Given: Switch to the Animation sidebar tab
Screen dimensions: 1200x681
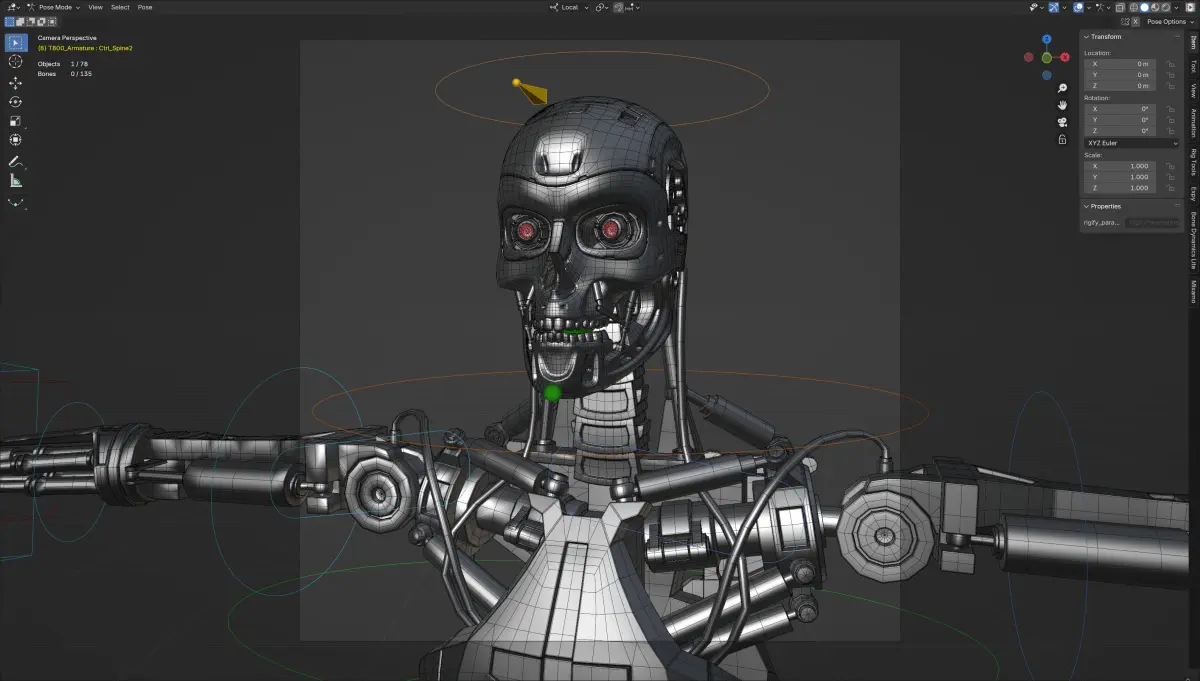Looking at the screenshot, I should point(1193,123).
